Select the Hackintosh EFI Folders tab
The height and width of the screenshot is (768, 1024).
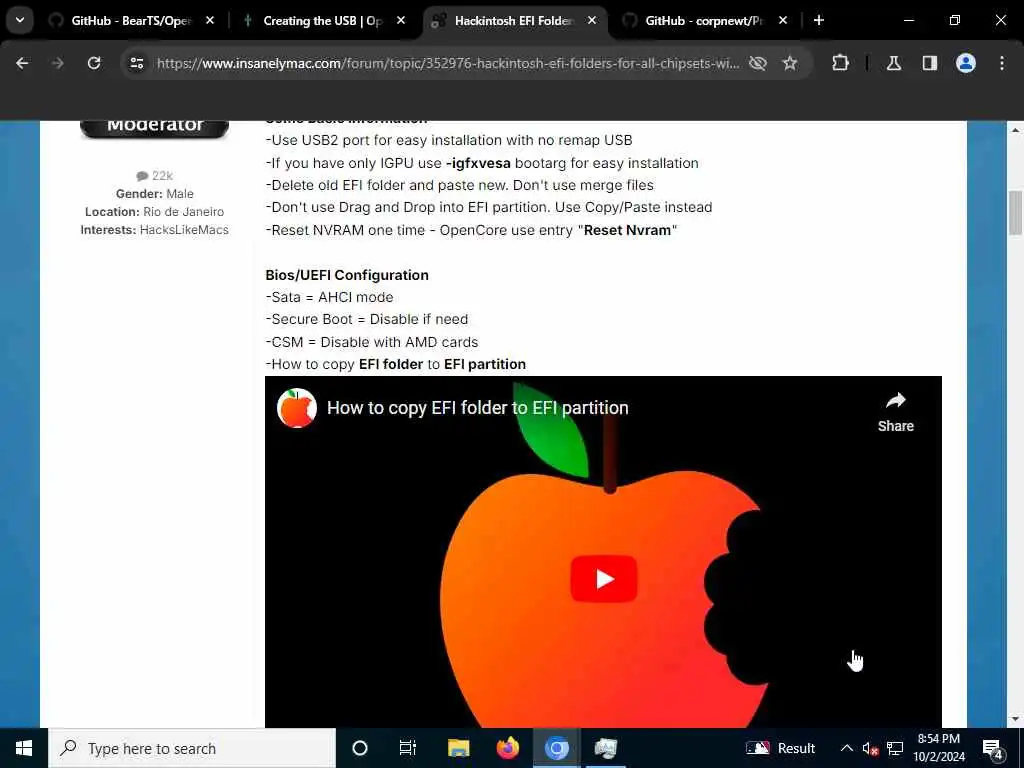coord(514,21)
